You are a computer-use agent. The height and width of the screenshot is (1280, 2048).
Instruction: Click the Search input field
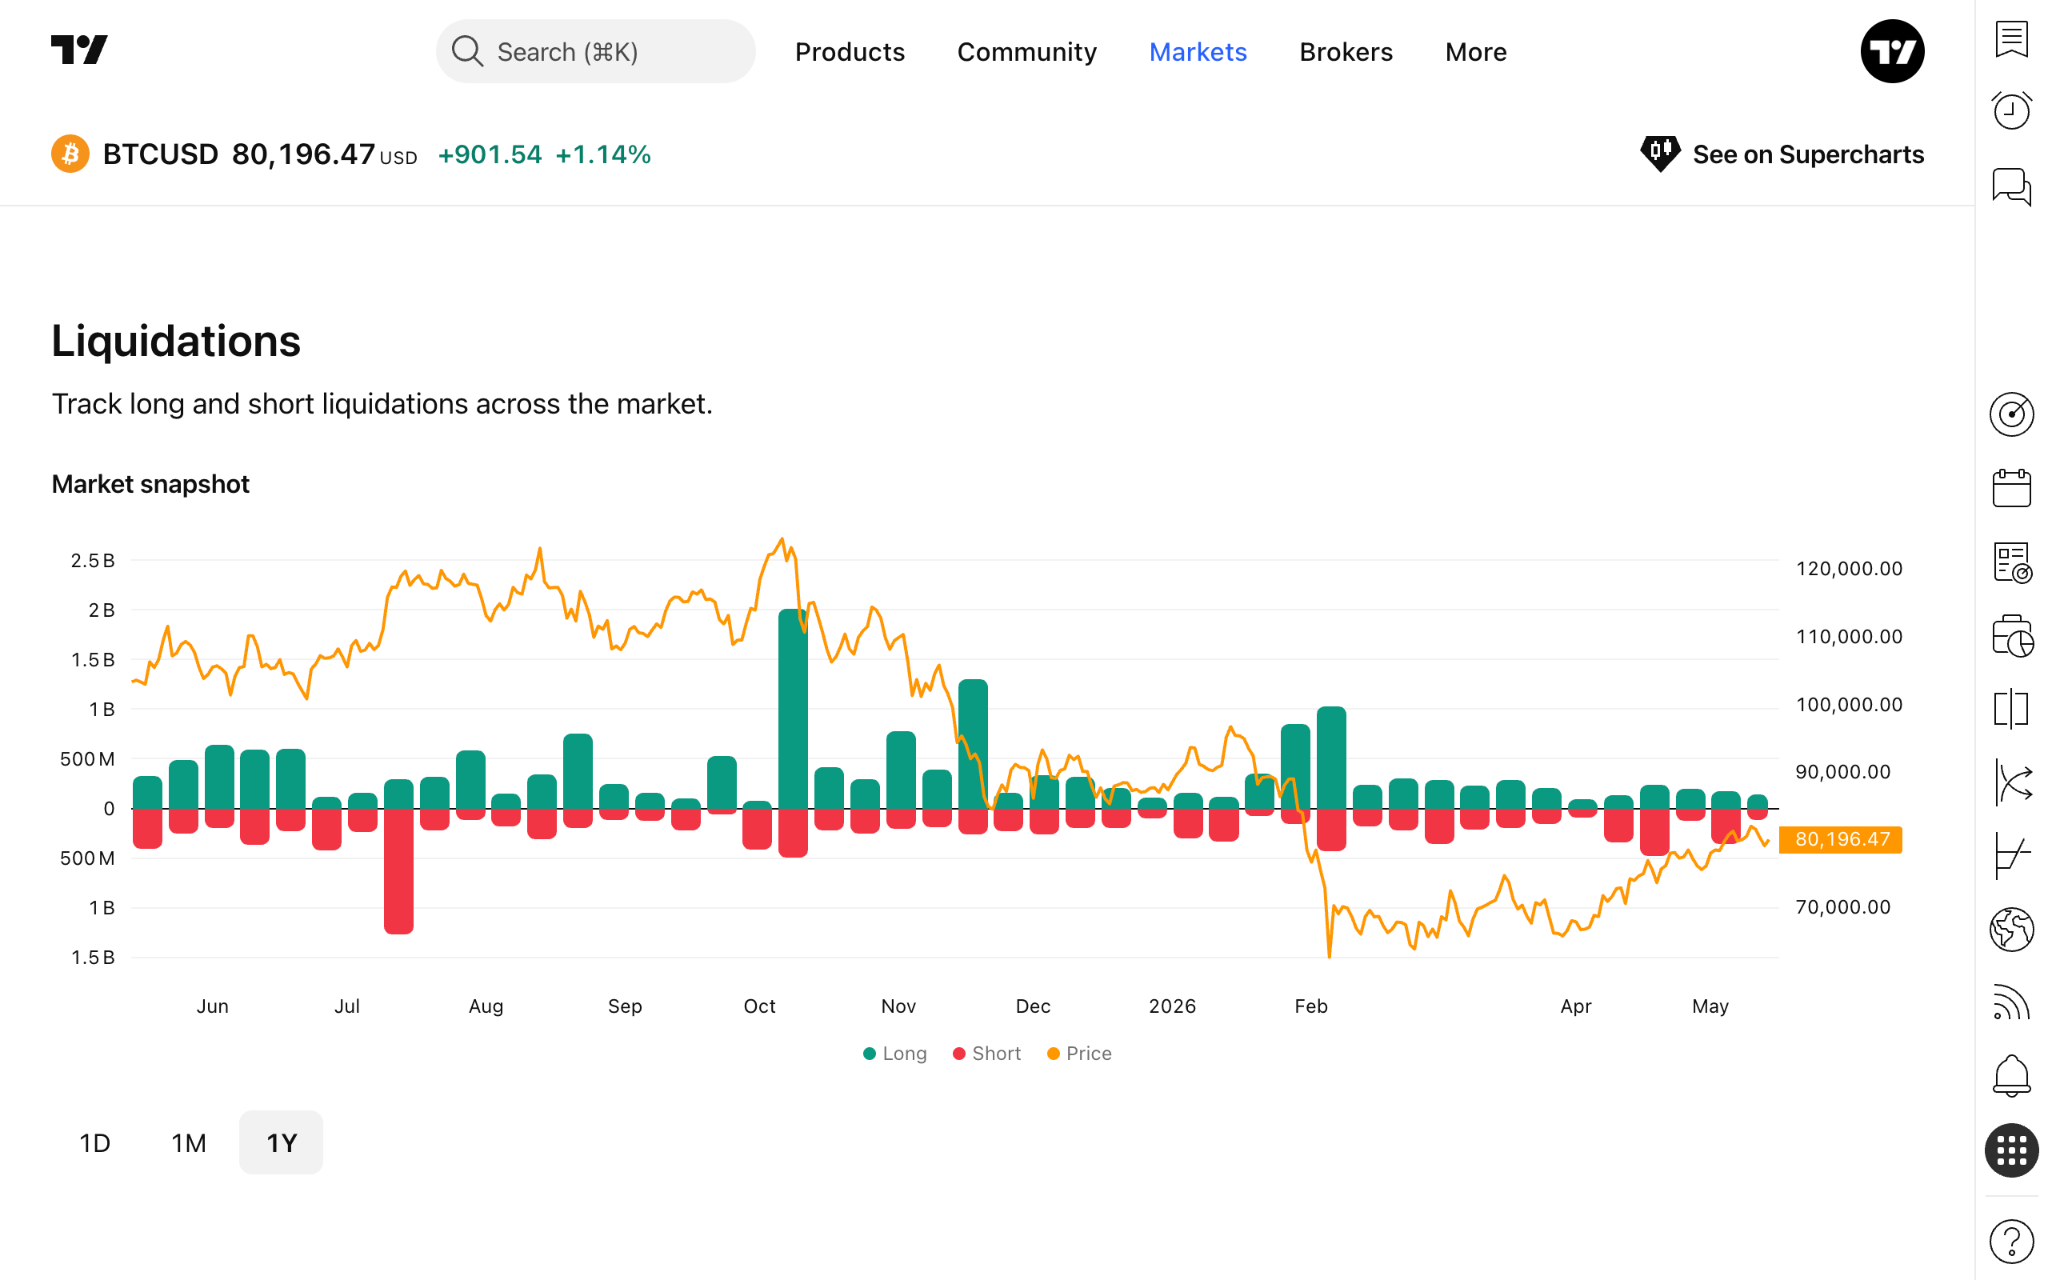pyautogui.click(x=595, y=51)
